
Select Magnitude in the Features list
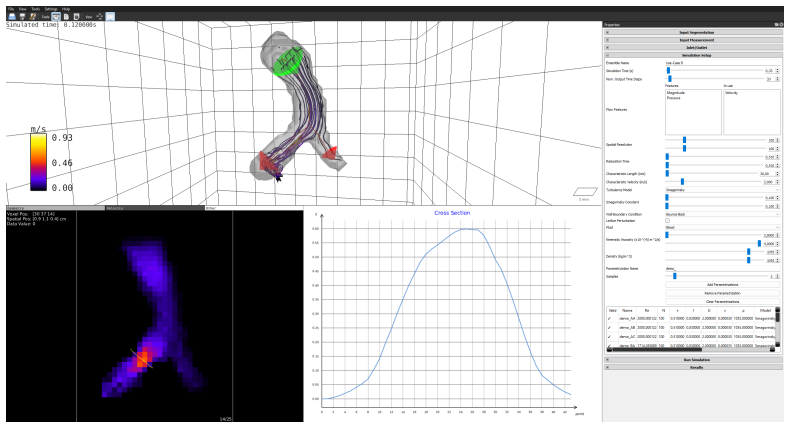pyautogui.click(x=676, y=93)
